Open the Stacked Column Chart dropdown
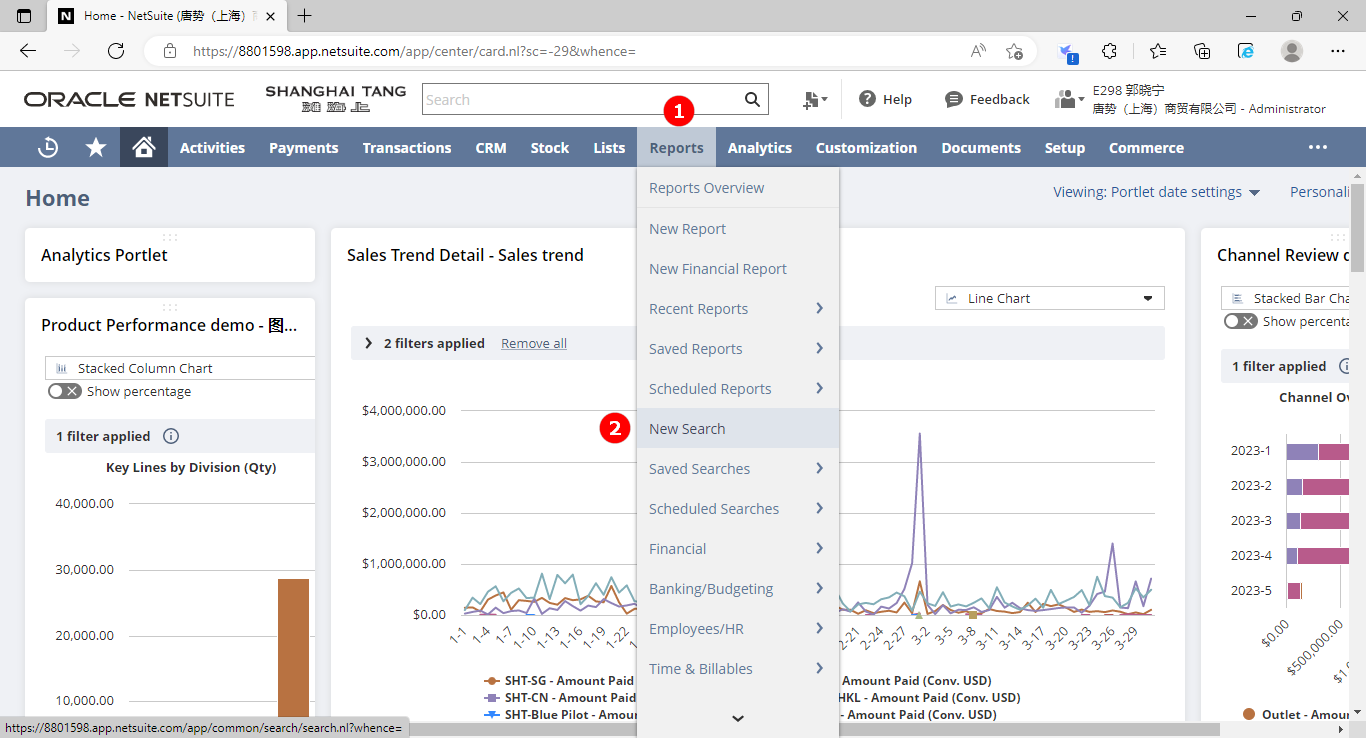The image size is (1366, 738). (x=180, y=368)
